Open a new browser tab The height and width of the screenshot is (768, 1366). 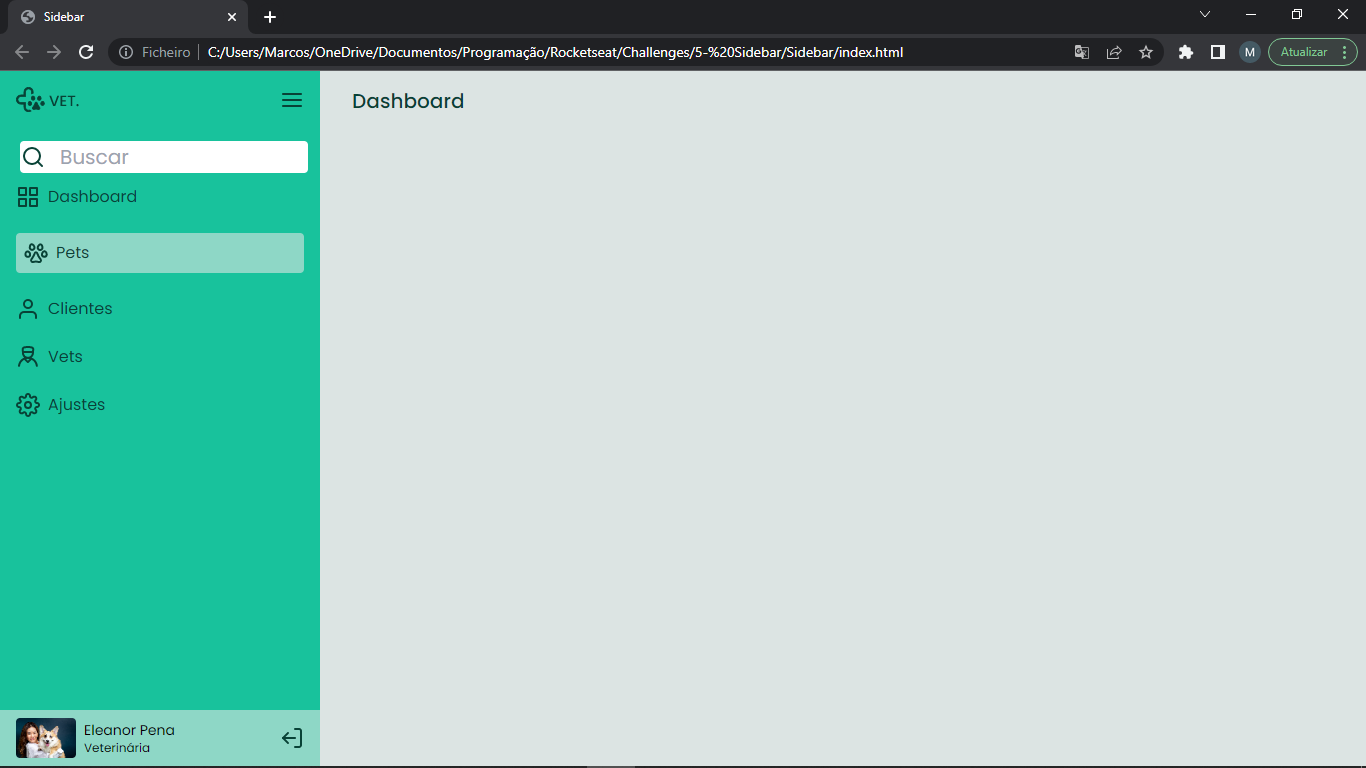tap(269, 16)
